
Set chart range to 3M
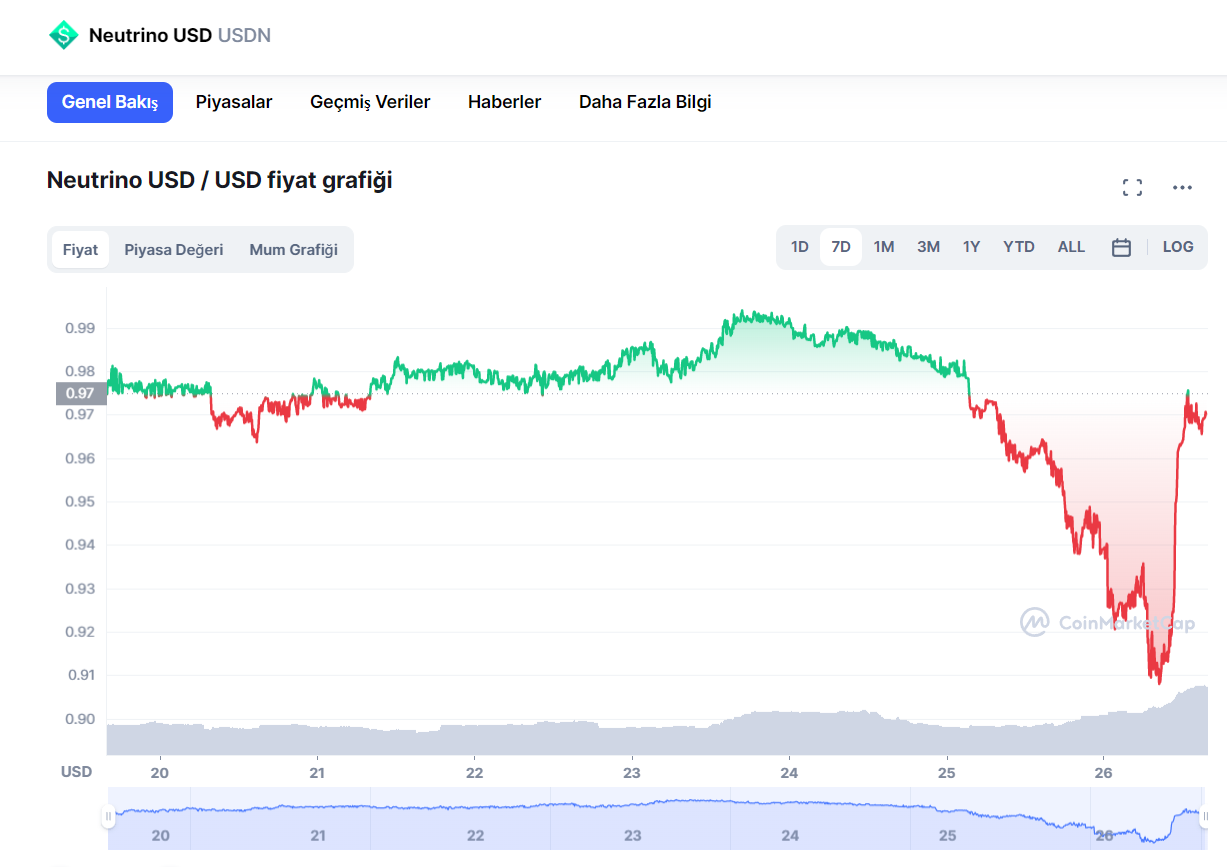click(928, 247)
